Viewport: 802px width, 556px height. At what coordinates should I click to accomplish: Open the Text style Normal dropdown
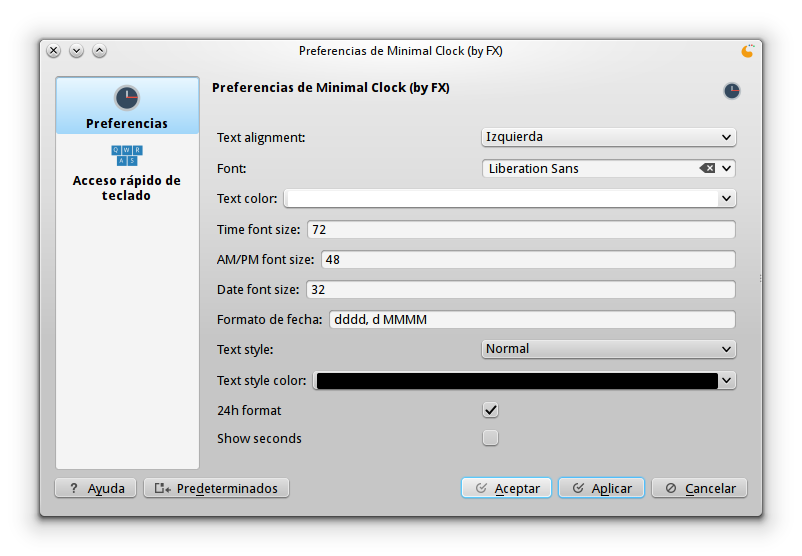tap(608, 349)
